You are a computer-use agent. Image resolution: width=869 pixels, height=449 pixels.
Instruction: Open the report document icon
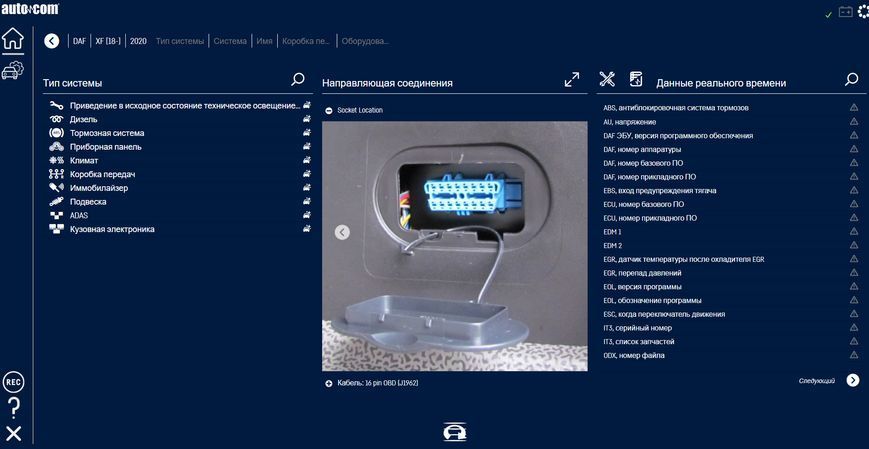(636, 79)
